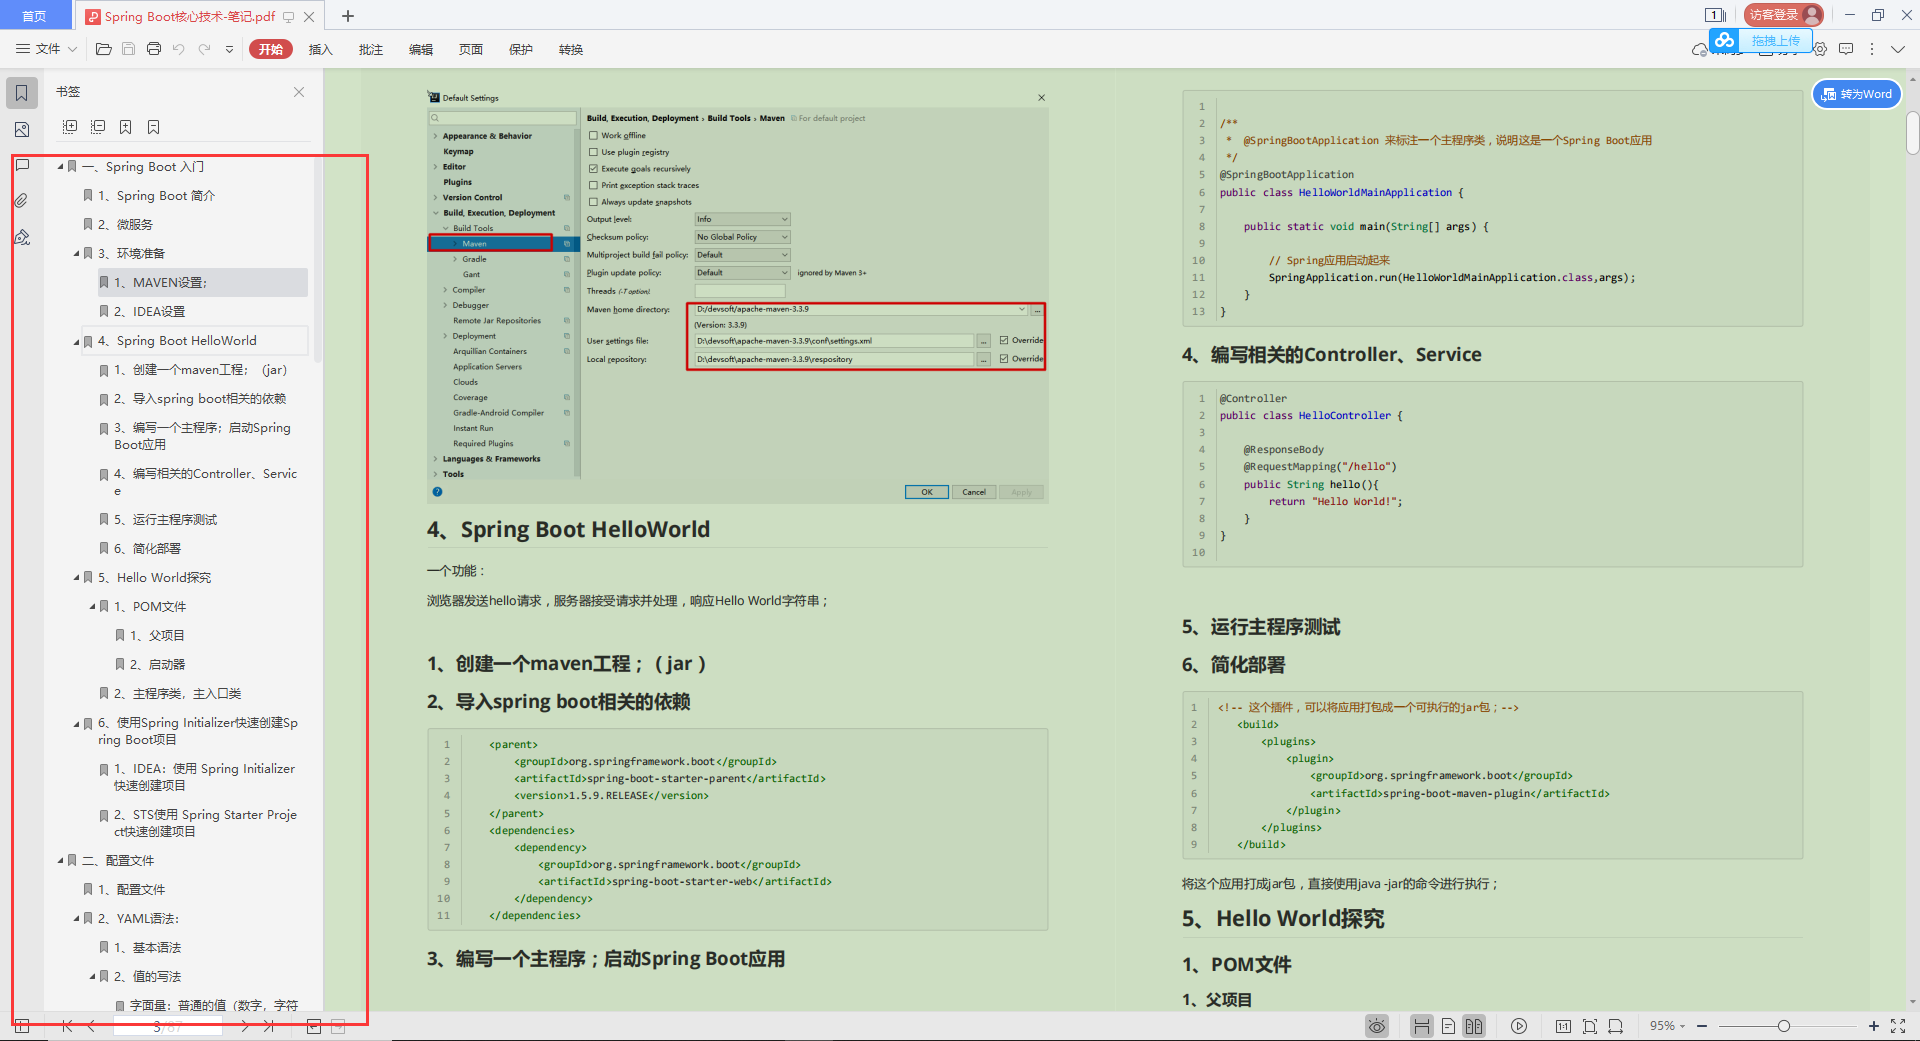Screen dimensions: 1920x1041
Task: Click the eye protection mode icon
Action: tap(1377, 1026)
